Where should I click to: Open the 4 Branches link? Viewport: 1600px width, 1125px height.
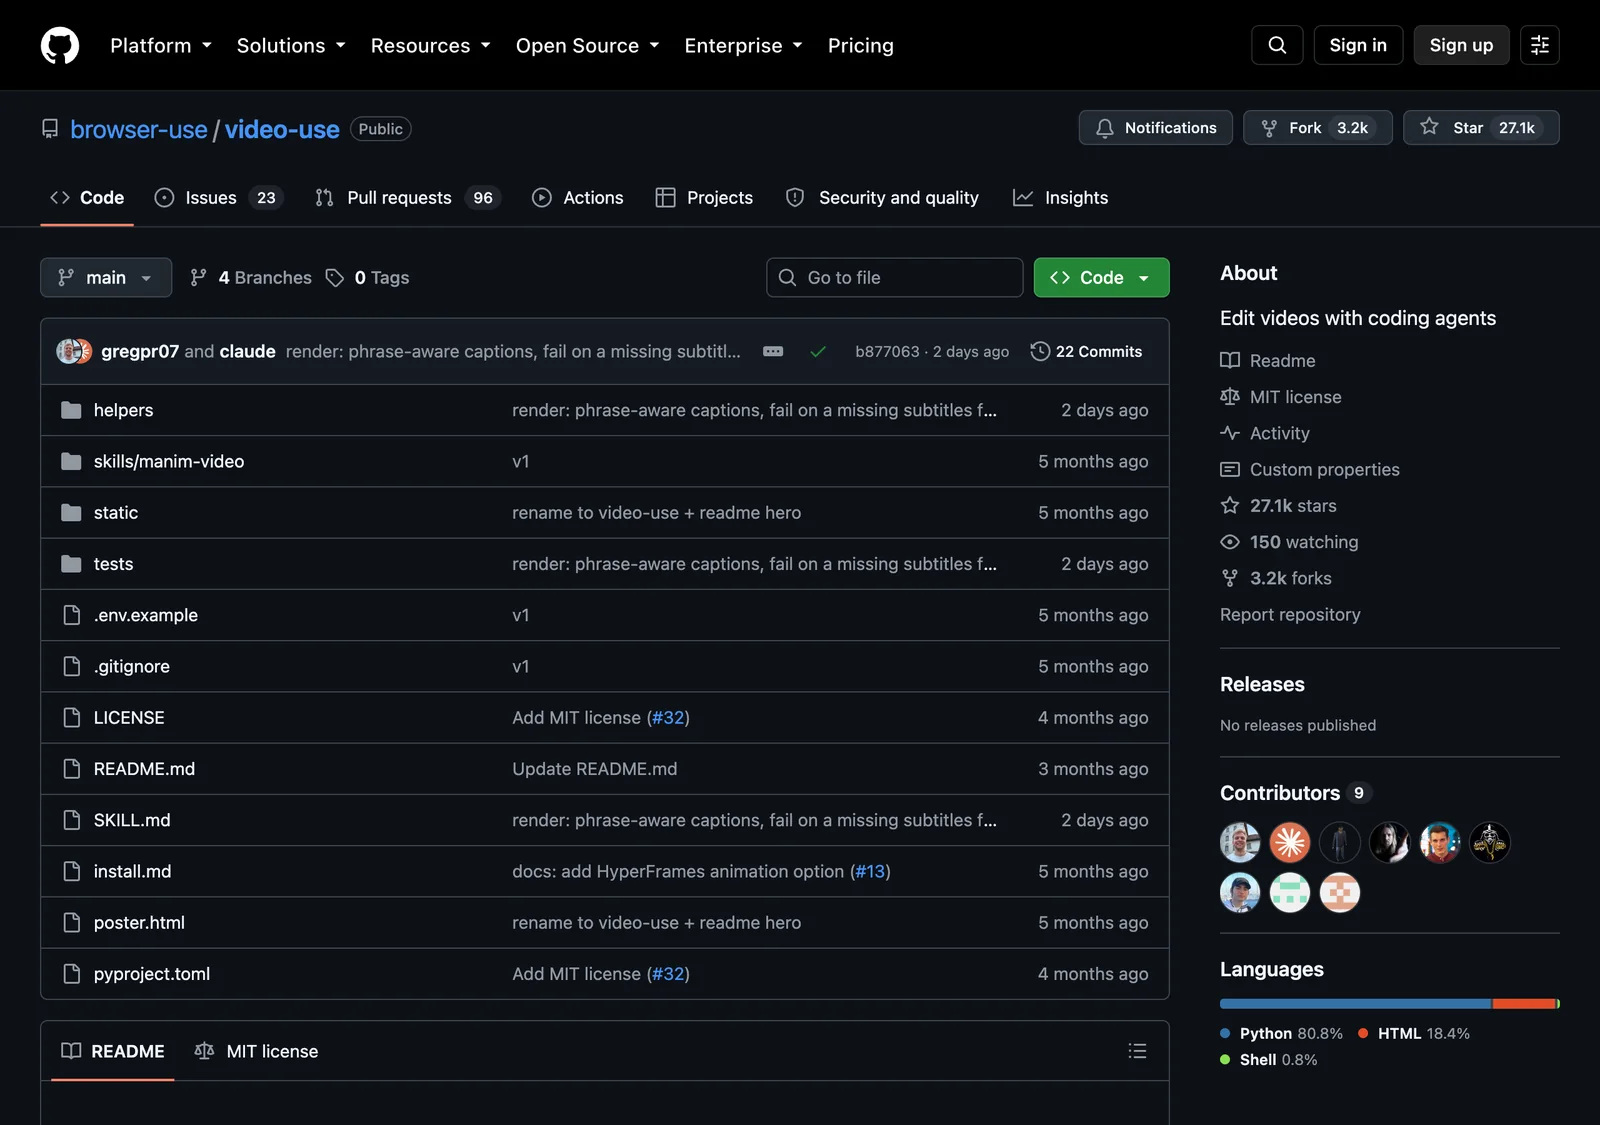coord(251,278)
